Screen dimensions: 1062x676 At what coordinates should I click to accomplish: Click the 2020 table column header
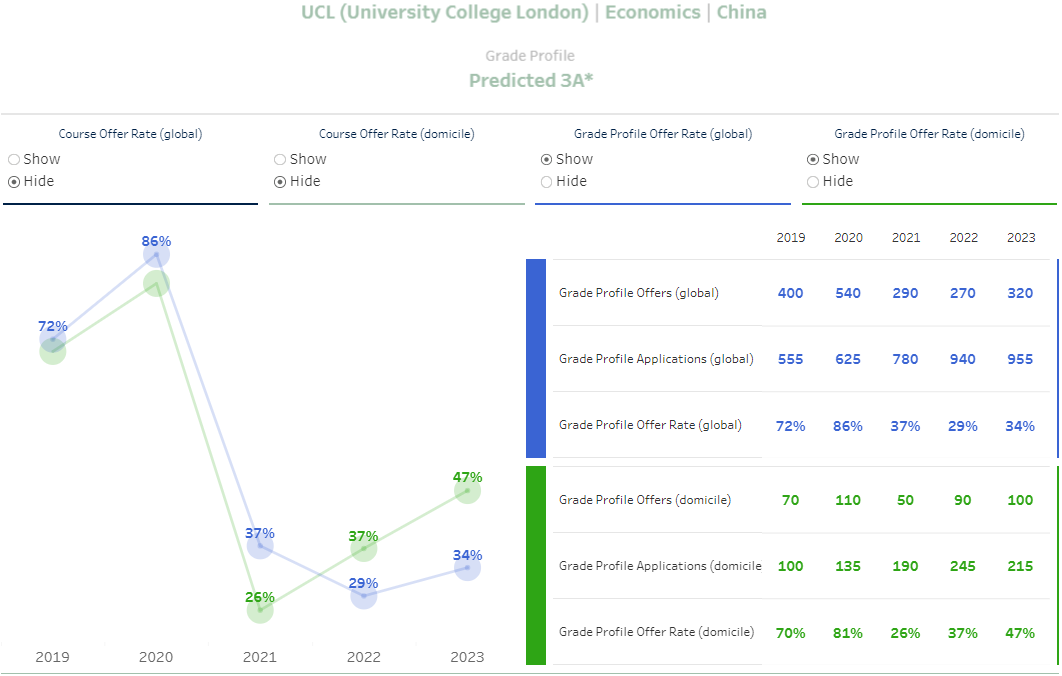tap(848, 238)
